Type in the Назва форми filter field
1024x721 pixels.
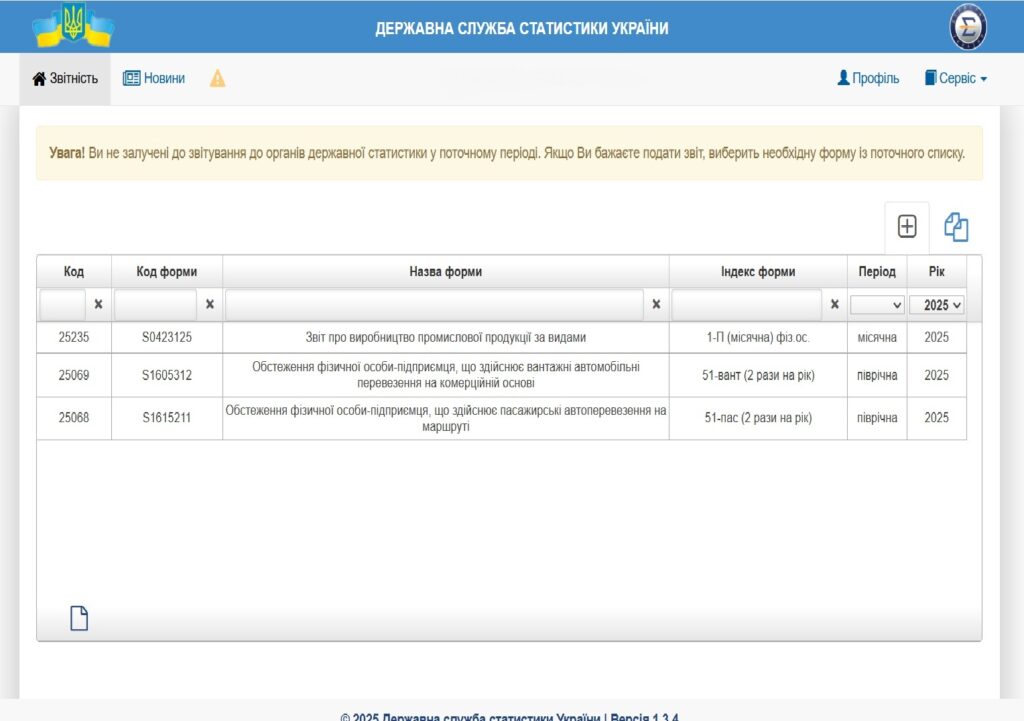coord(434,305)
